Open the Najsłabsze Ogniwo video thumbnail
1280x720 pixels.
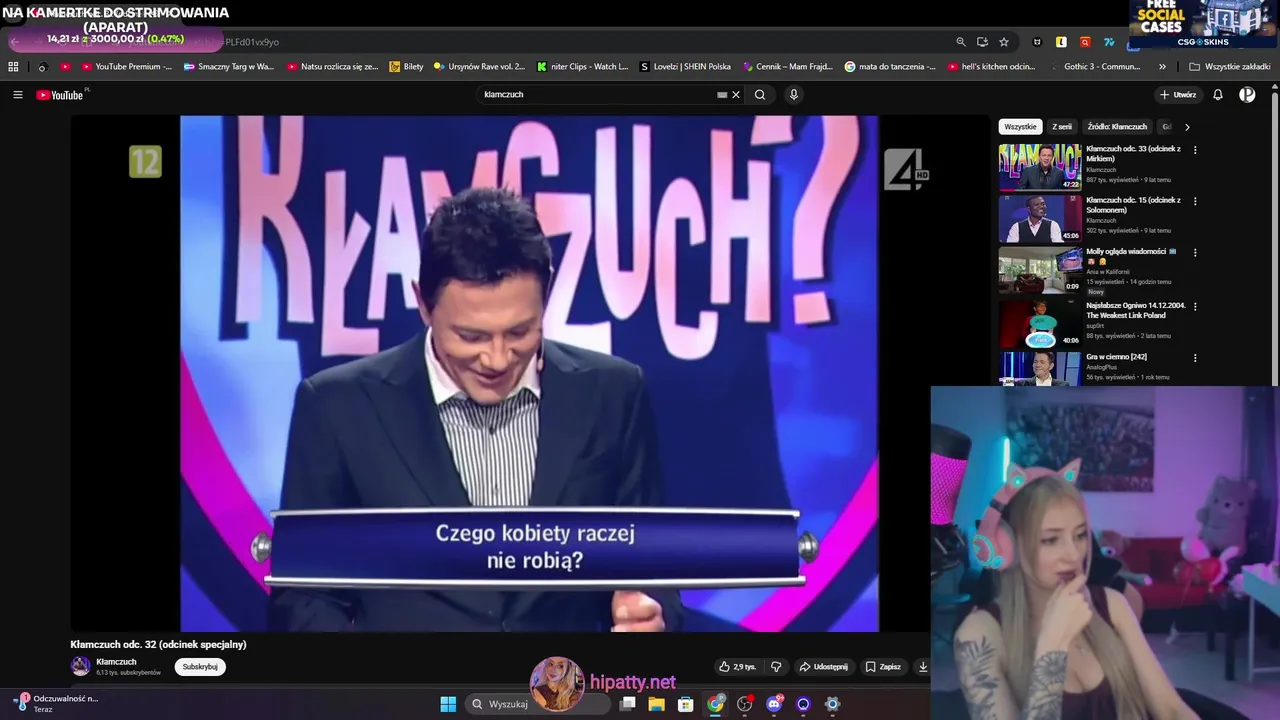pyautogui.click(x=1040, y=324)
